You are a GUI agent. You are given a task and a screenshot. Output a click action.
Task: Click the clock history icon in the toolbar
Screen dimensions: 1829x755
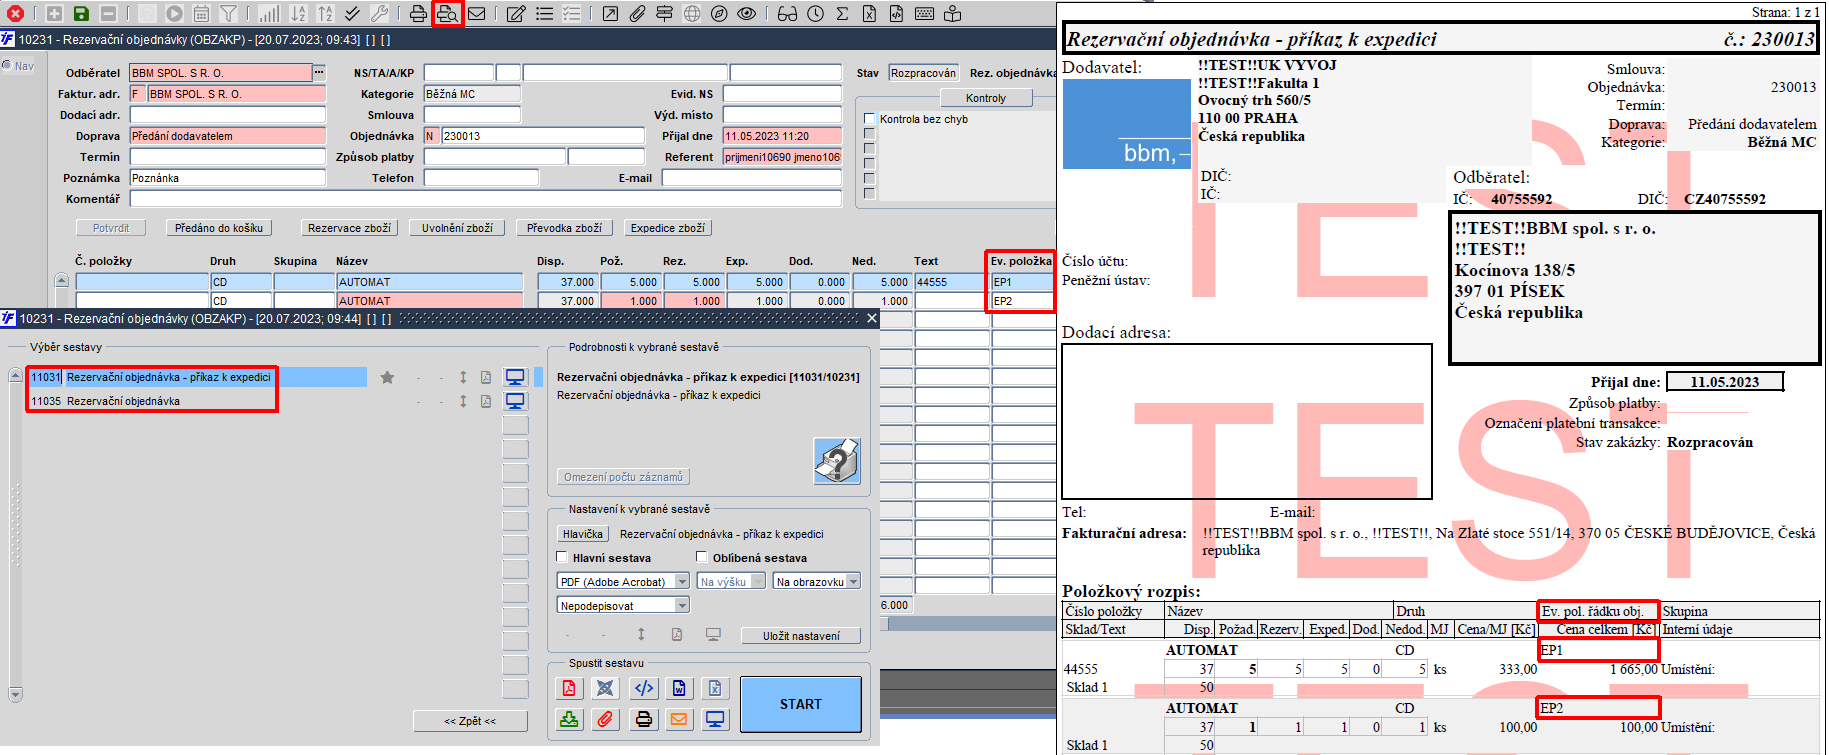click(x=816, y=14)
